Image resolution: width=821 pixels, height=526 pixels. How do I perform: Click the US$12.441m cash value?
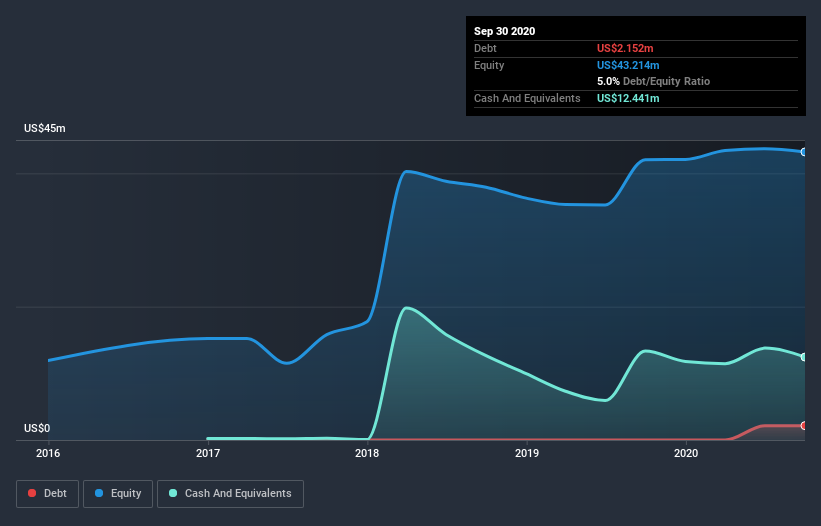628,98
